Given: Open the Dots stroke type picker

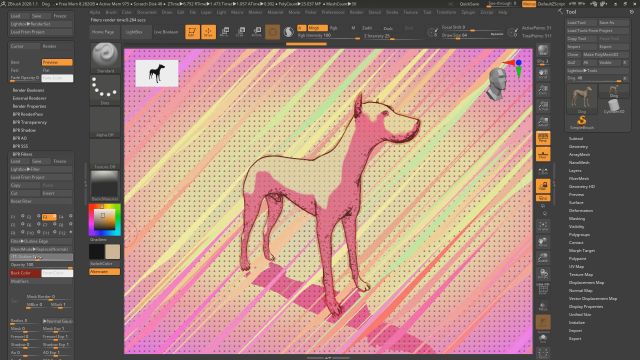Looking at the screenshot, I should click(105, 89).
